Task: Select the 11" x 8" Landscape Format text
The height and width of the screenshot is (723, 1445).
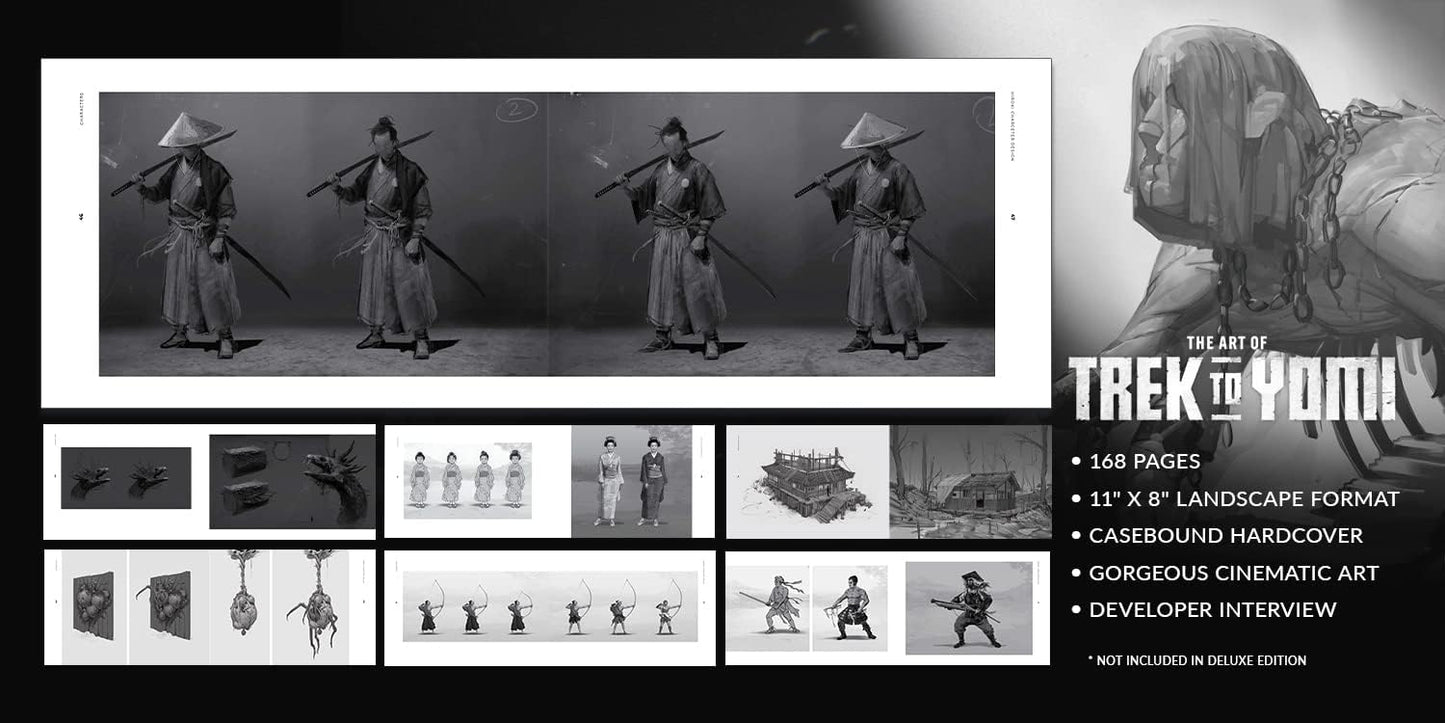Action: click(x=1243, y=498)
